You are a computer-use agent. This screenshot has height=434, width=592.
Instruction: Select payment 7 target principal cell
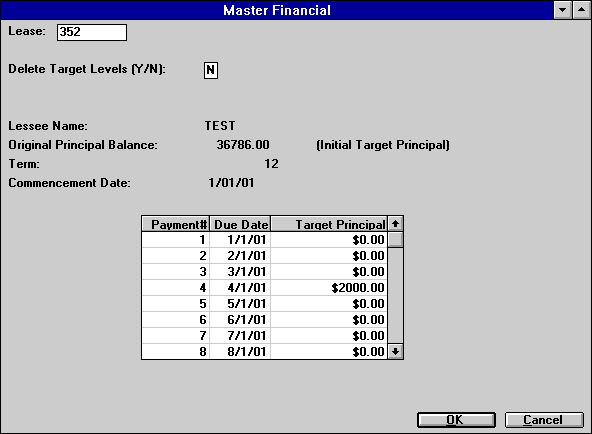tap(329, 336)
